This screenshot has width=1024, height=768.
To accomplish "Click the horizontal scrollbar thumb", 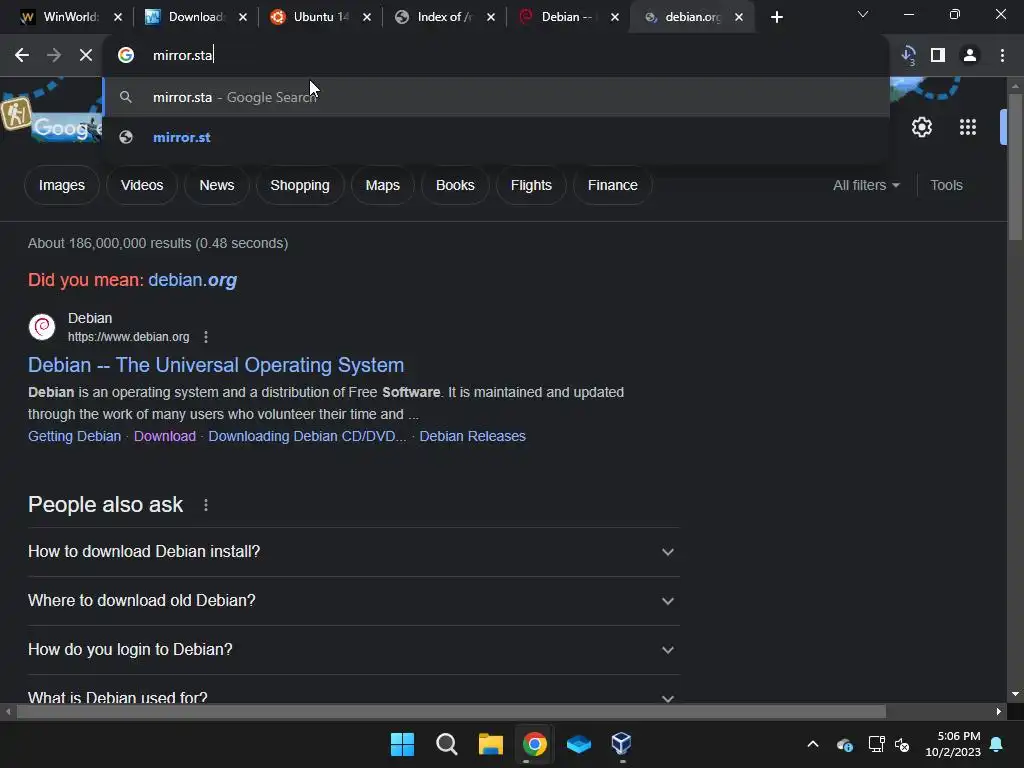I will 451,712.
